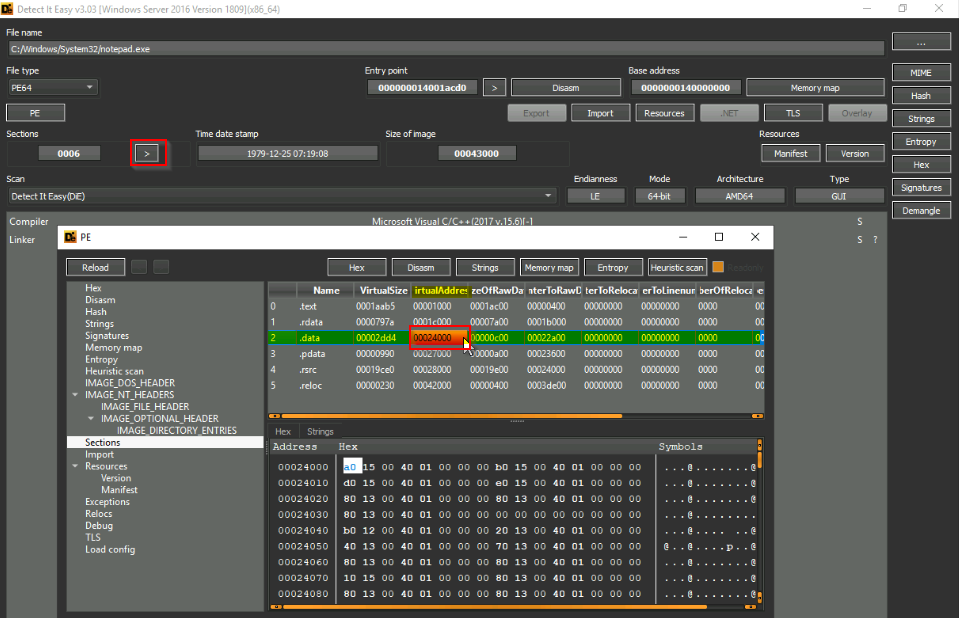This screenshot has height=618, width=959.
Task: Click the '>' button next to Entry point
Action: click(x=494, y=87)
